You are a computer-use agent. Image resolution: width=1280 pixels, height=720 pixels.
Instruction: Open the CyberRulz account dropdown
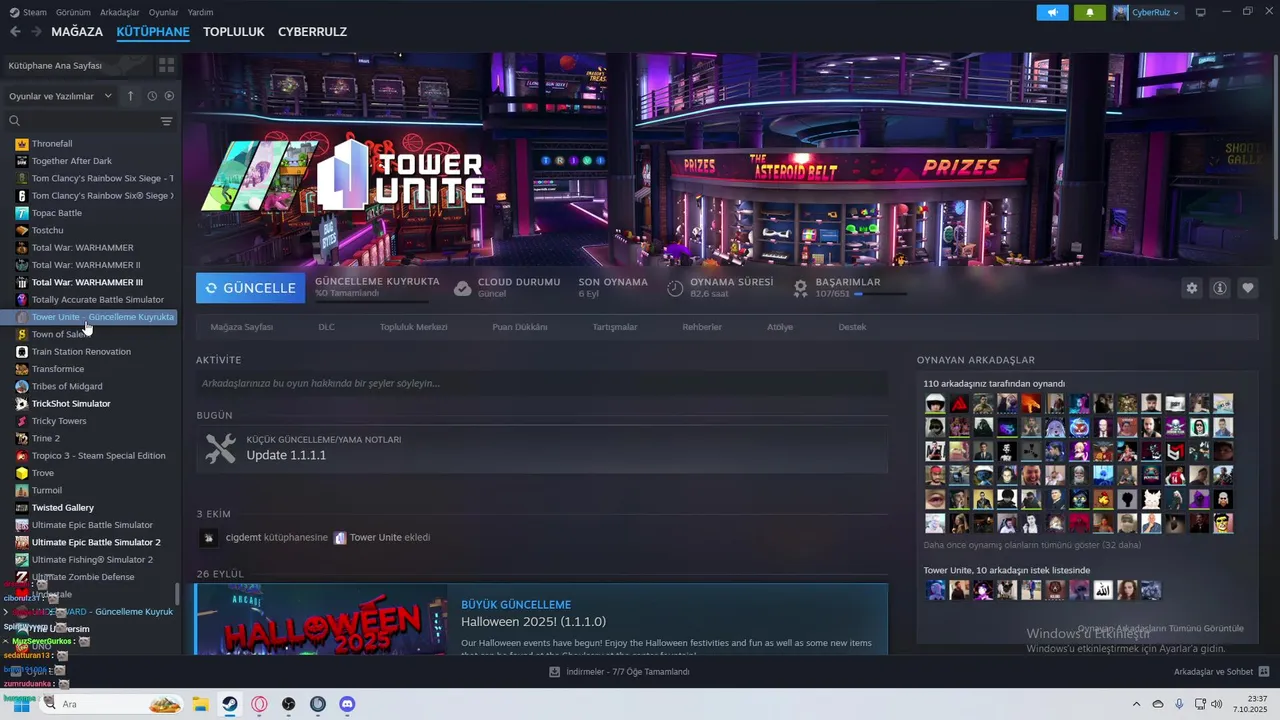tap(1147, 12)
